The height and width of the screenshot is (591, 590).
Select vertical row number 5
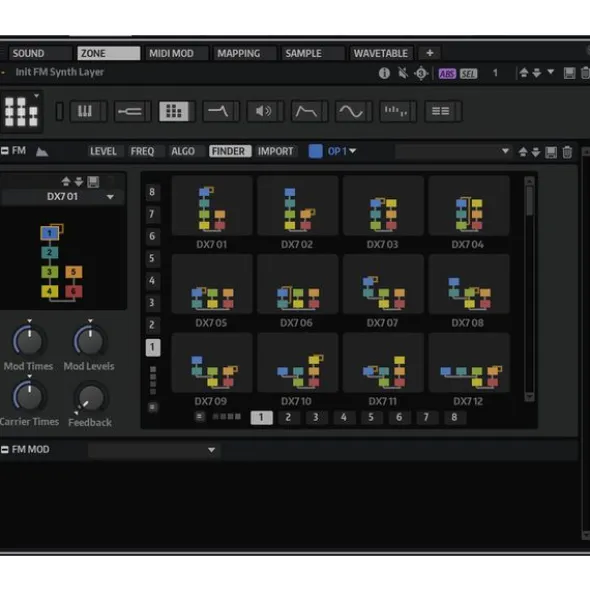pyautogui.click(x=152, y=259)
